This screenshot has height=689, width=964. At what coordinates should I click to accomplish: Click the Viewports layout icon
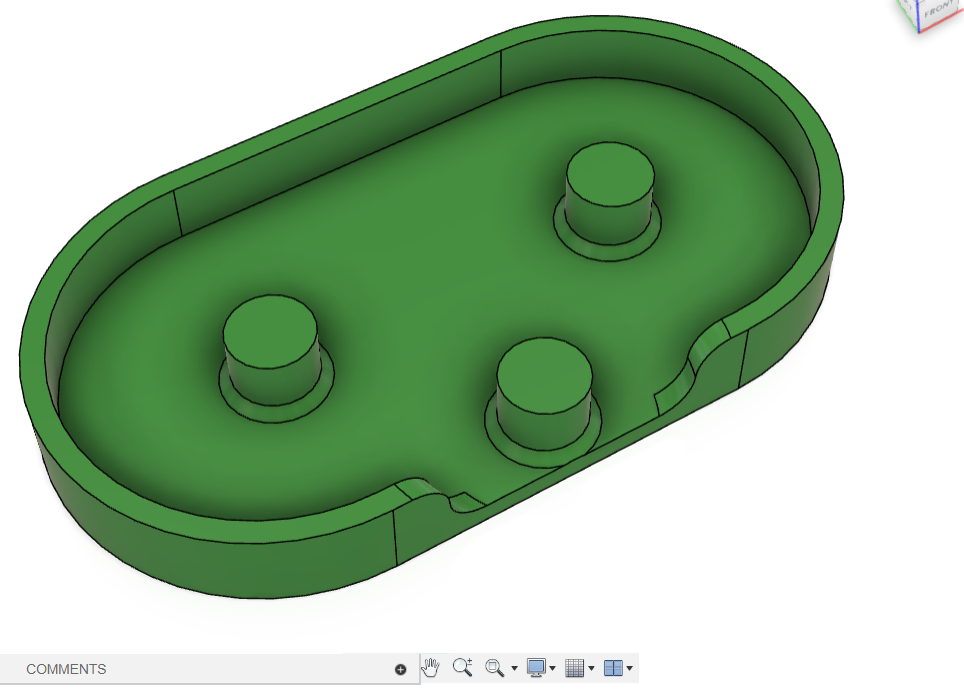[x=613, y=668]
